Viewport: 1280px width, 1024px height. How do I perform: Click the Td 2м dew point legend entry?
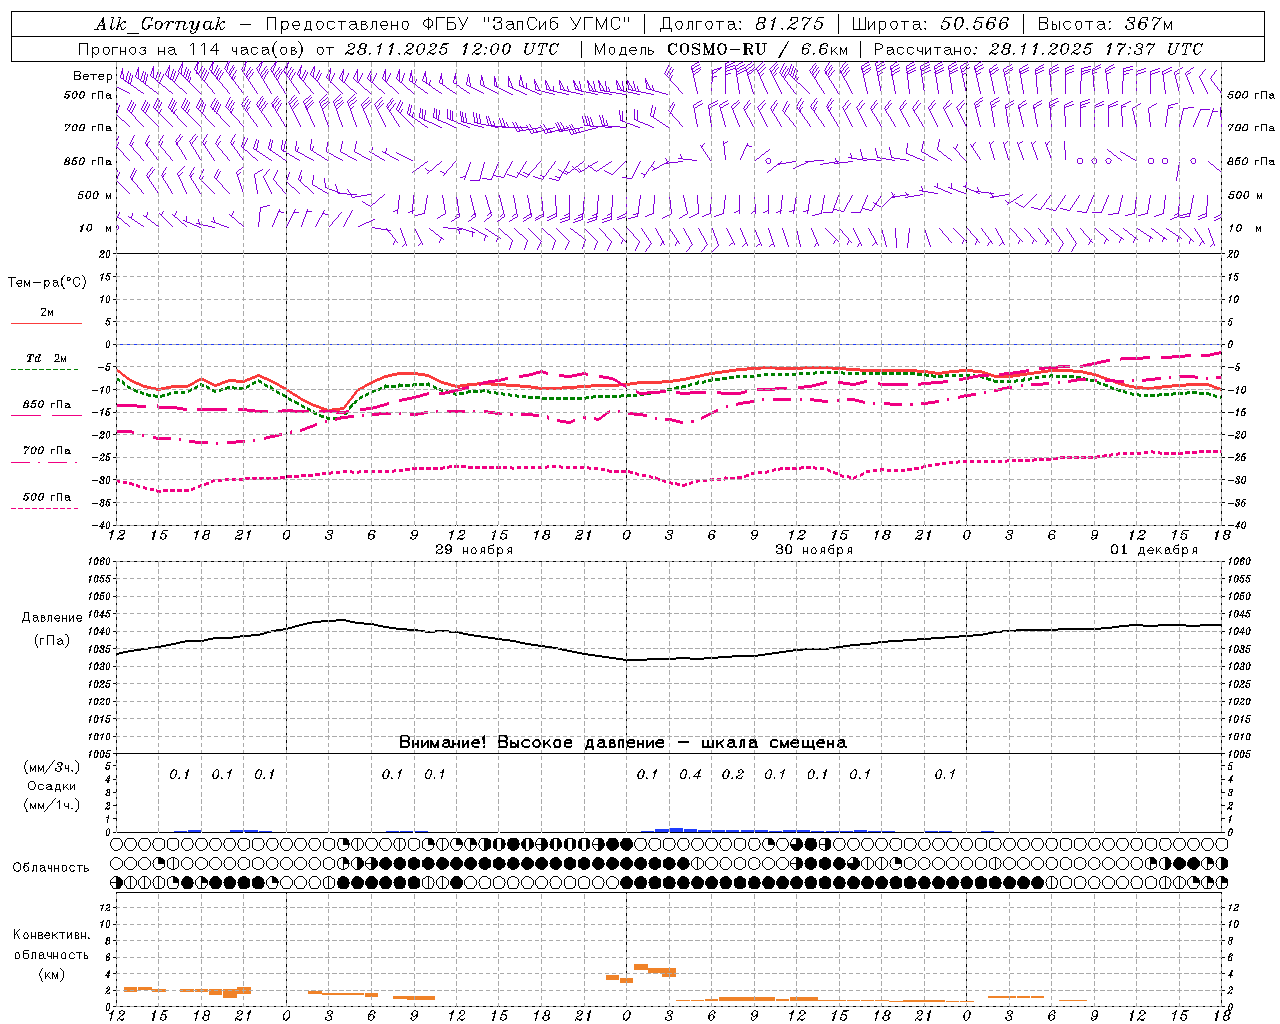[x=46, y=358]
